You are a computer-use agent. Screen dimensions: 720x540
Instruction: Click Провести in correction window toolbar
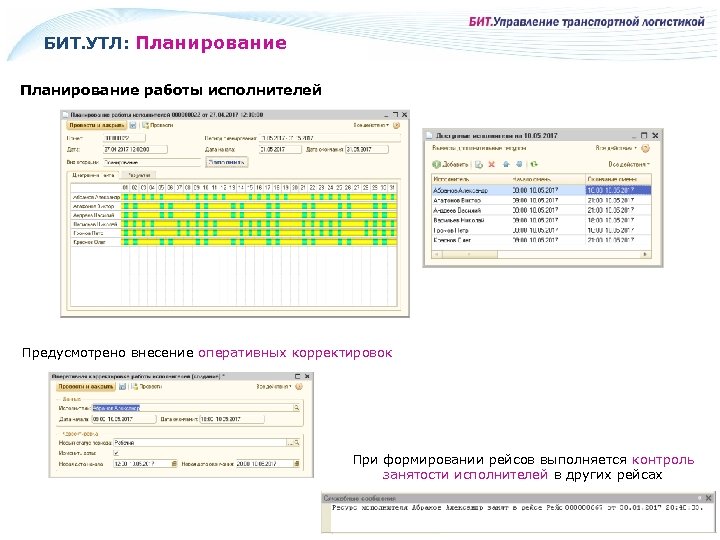(x=146, y=387)
